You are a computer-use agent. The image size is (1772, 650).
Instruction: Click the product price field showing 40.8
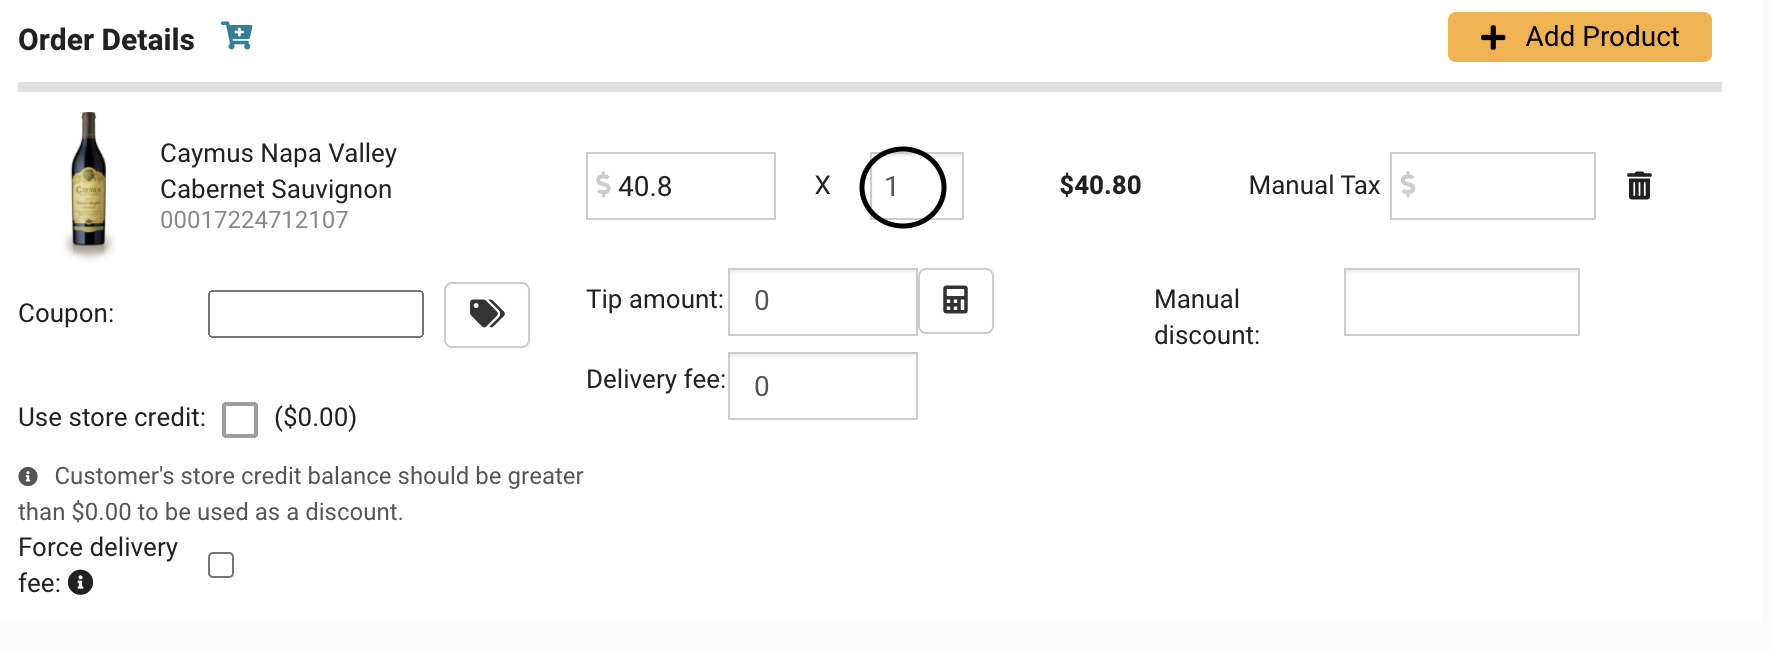pos(681,186)
